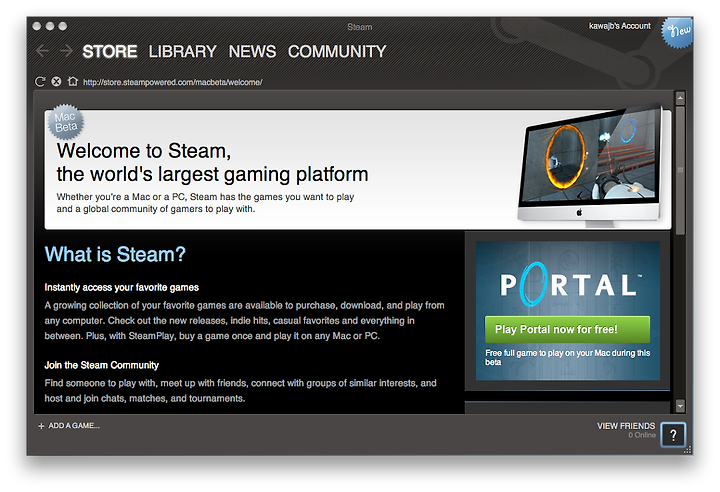
Task: Click Play Portal now for free
Action: click(567, 329)
